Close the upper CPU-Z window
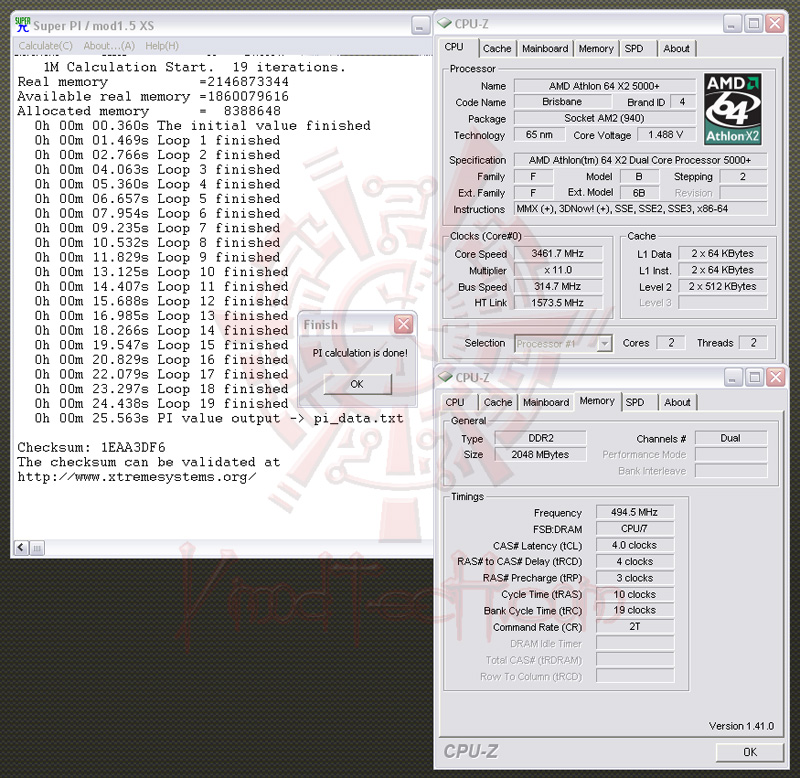 pyautogui.click(x=776, y=23)
